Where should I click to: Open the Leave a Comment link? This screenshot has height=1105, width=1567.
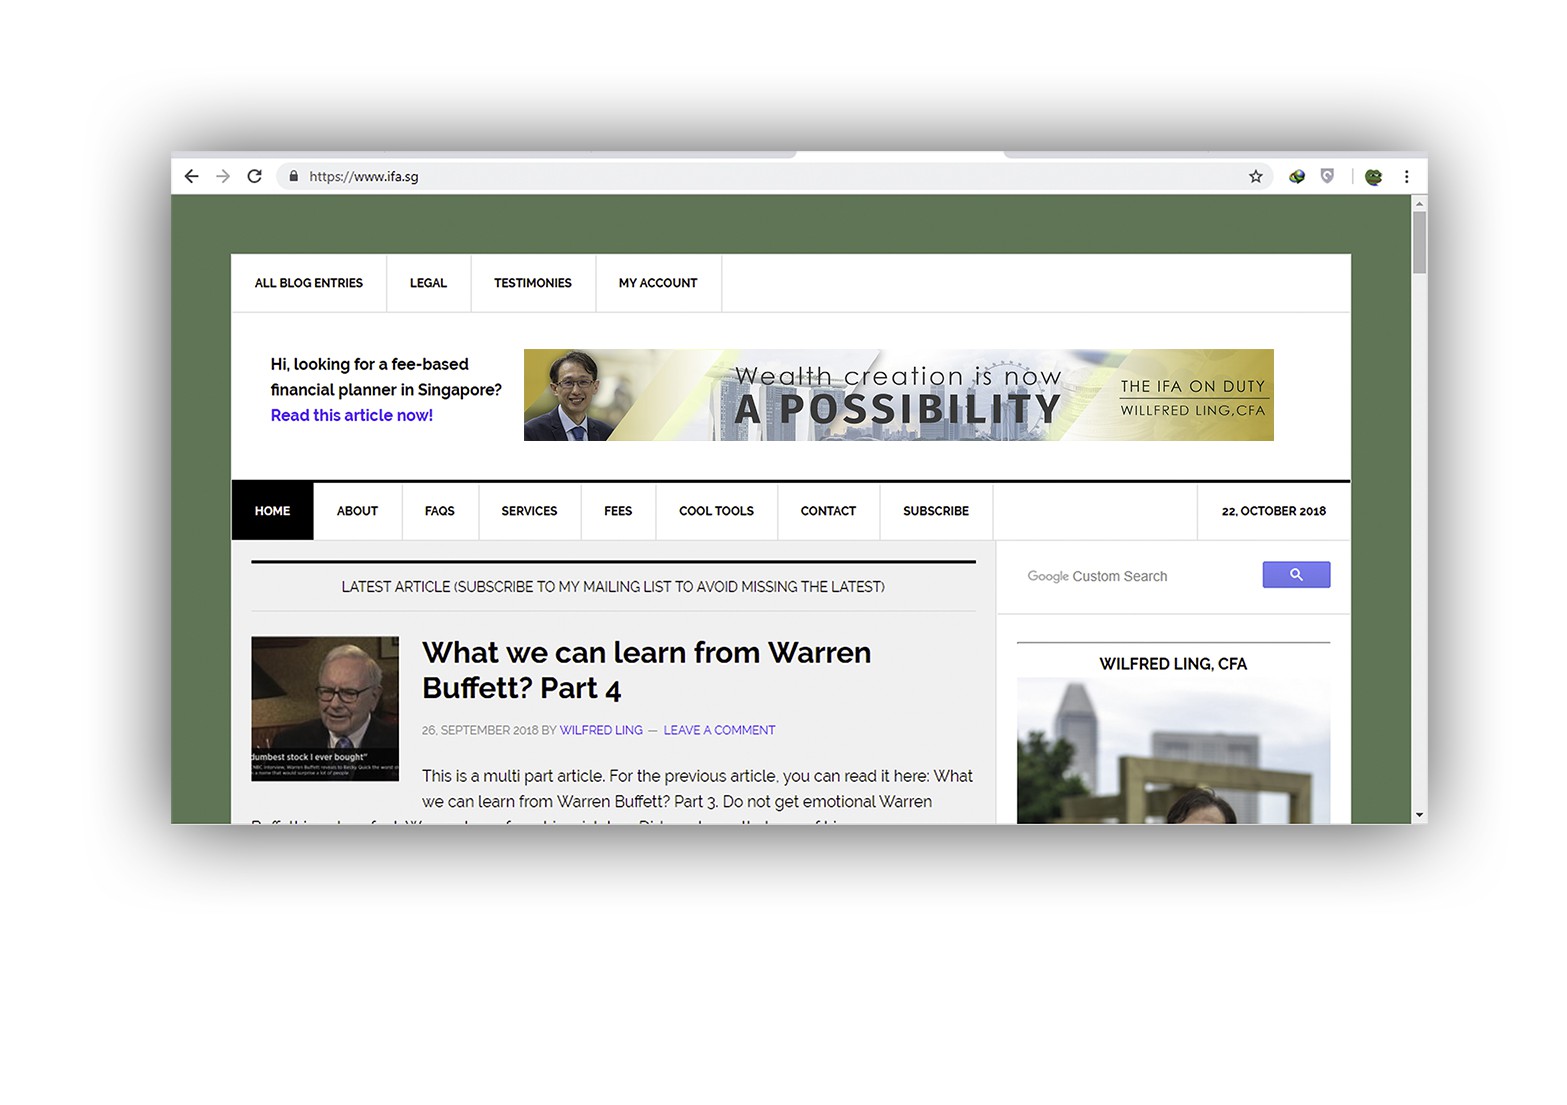pos(719,730)
